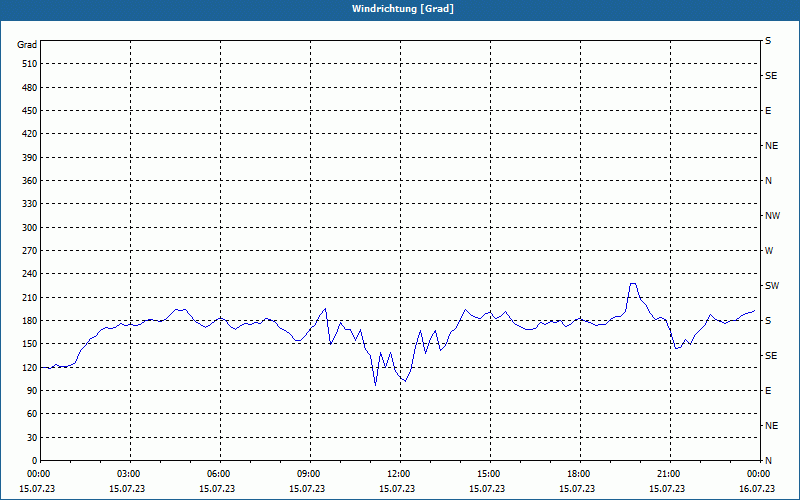Select the 16.07.23 date label
This screenshot has width=800, height=500.
click(757, 489)
